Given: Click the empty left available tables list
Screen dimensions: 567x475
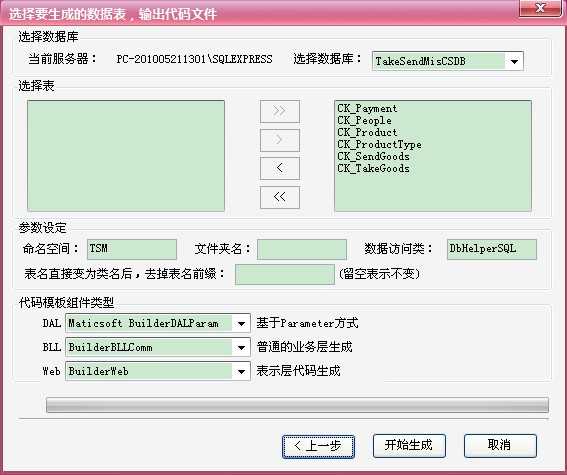Looking at the screenshot, I should click(x=126, y=156).
